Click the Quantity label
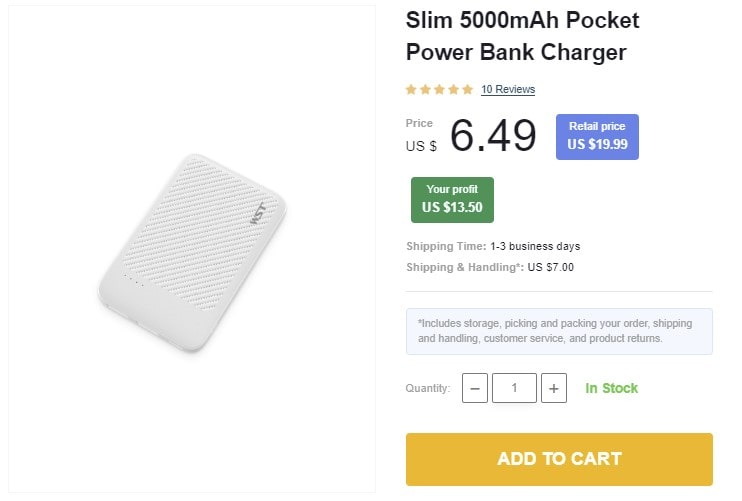The width and height of the screenshot is (742, 501). tap(428, 388)
